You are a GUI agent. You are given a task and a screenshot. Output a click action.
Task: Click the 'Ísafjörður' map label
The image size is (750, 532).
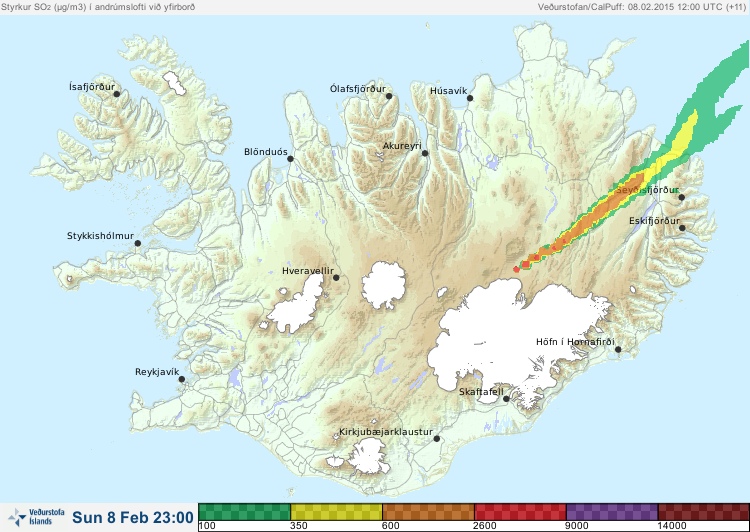pyautogui.click(x=92, y=87)
